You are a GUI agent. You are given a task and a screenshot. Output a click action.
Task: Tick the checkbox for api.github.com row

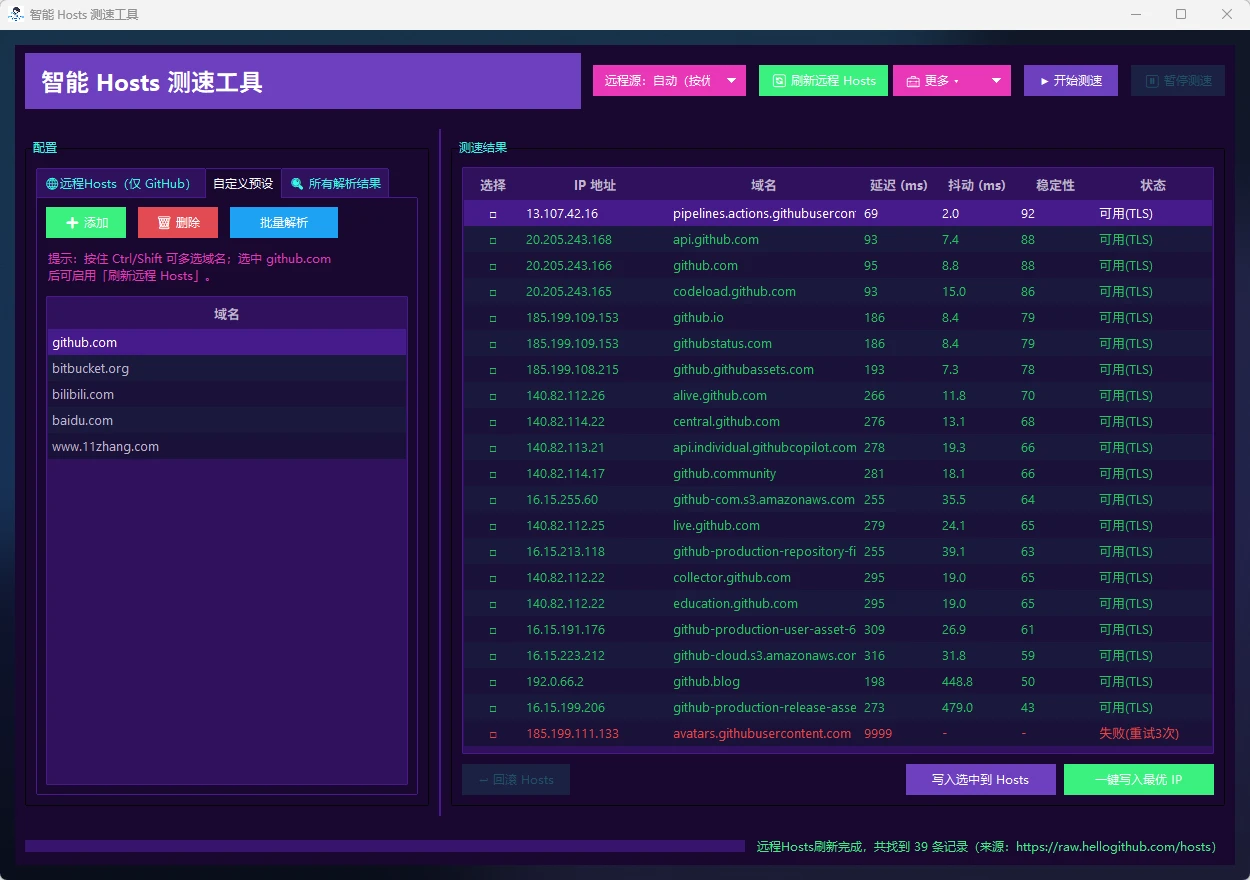(493, 240)
